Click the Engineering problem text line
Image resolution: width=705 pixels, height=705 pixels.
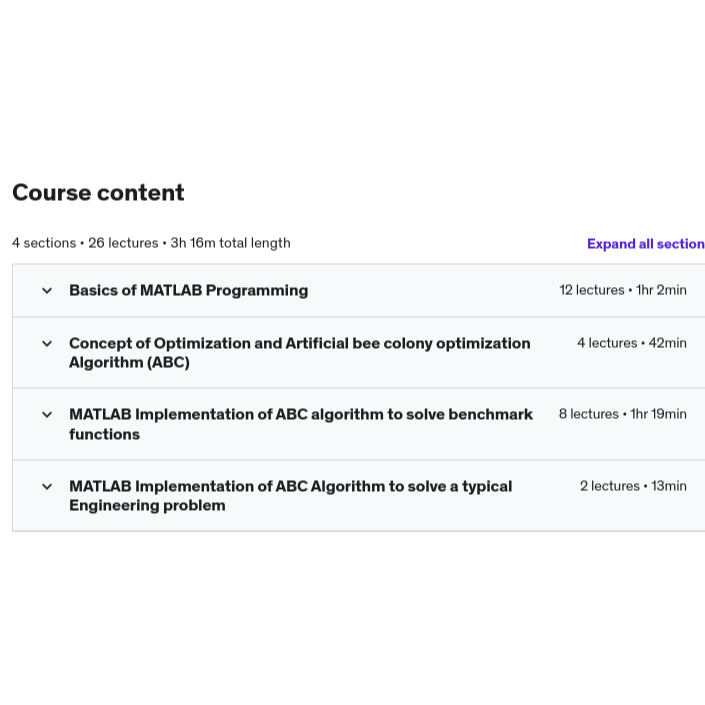[147, 505]
